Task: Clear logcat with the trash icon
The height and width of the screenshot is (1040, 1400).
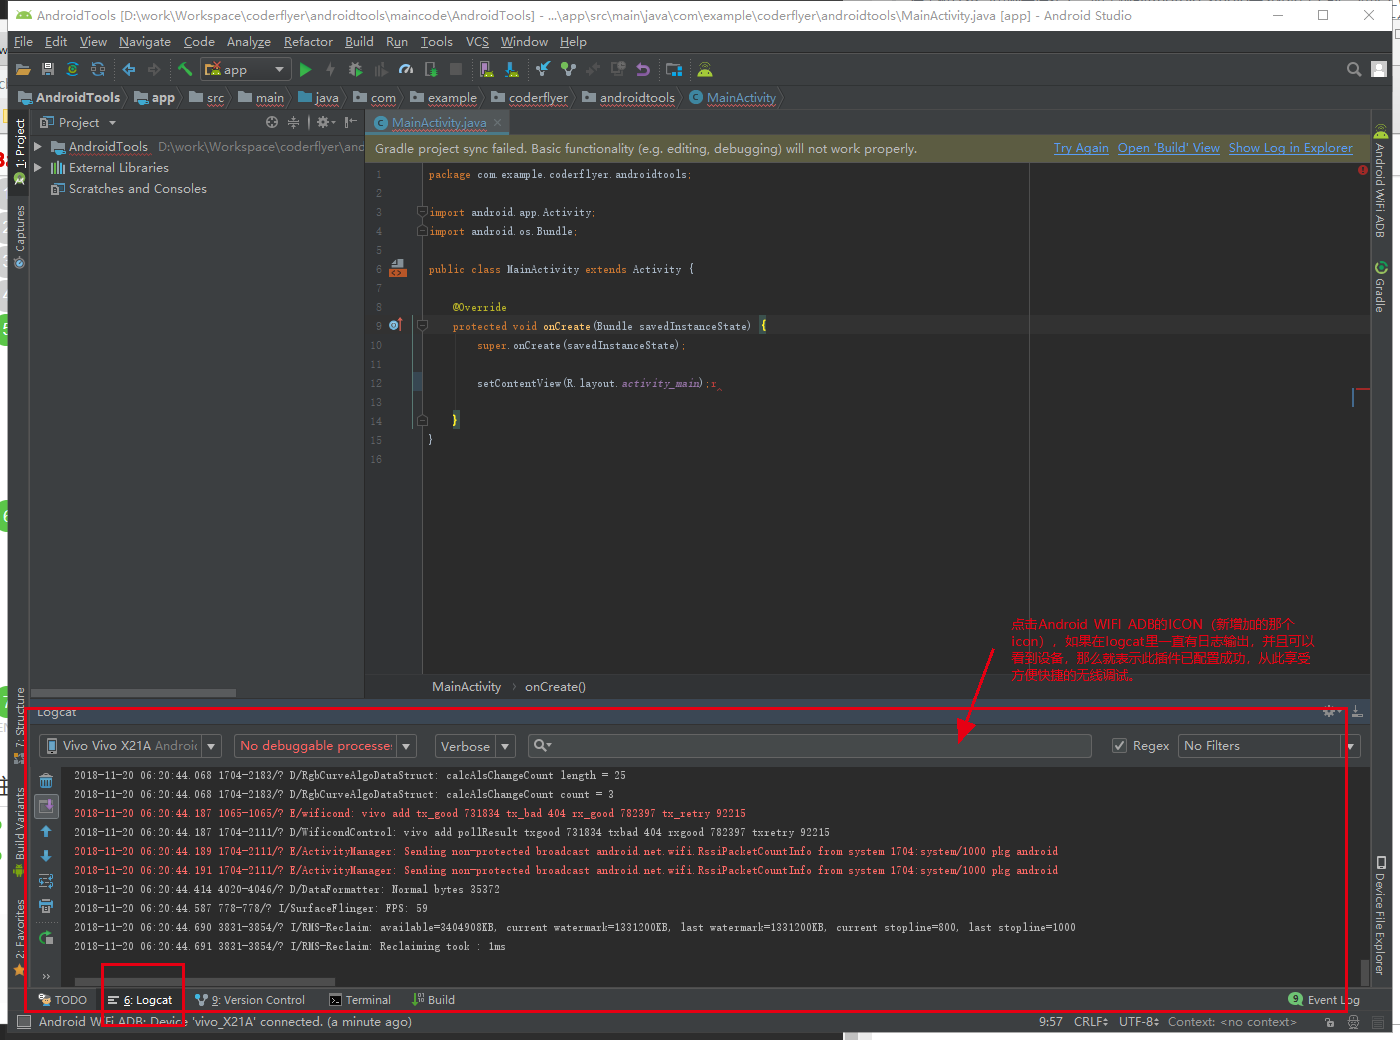Action: tap(46, 780)
